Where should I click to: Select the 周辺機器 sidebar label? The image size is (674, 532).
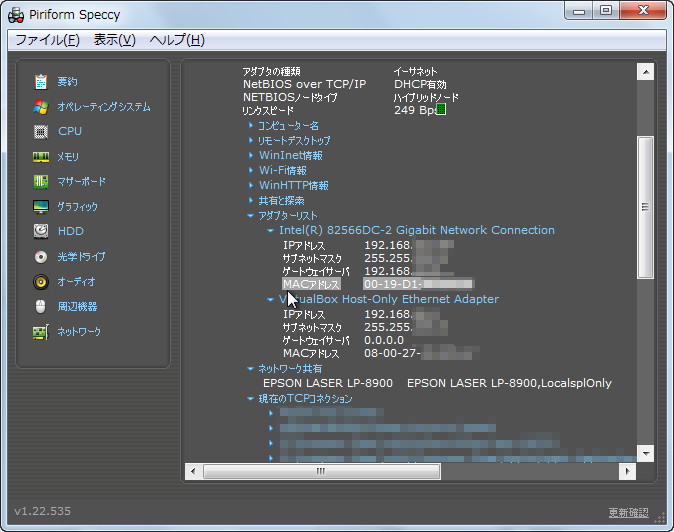tap(77, 306)
